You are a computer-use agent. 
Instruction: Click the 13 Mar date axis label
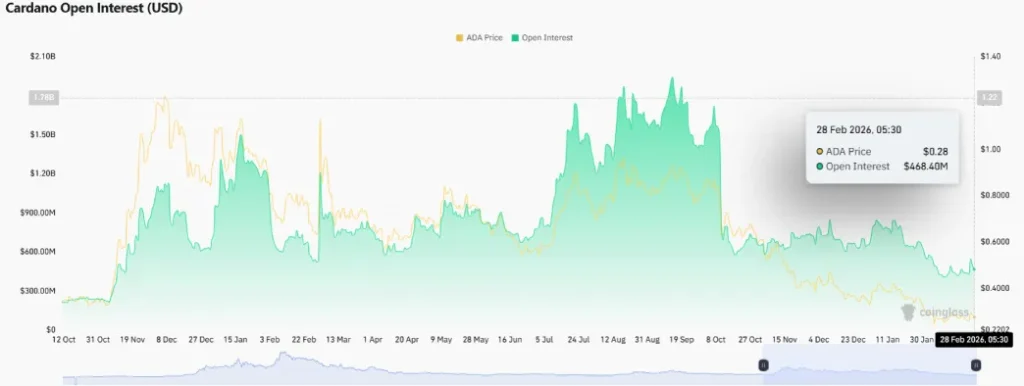point(338,340)
